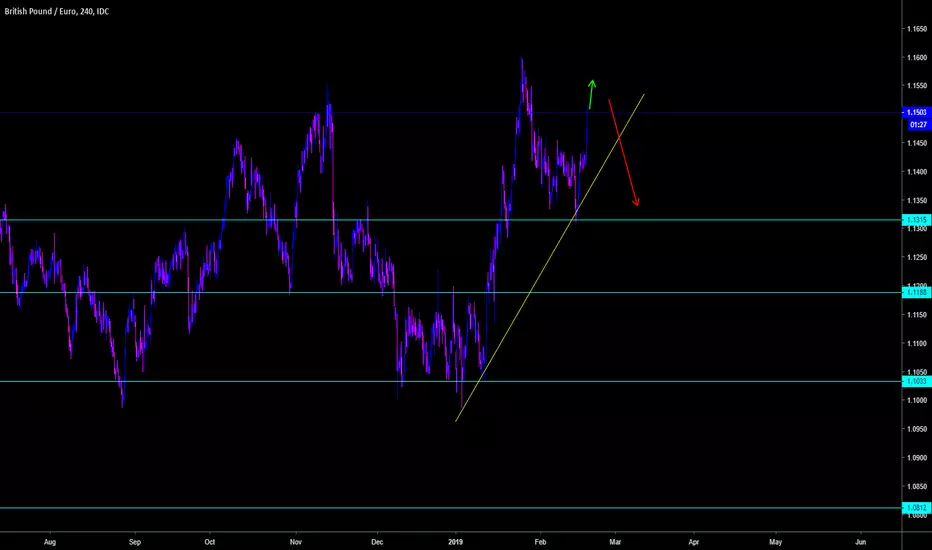Click the Jun label on time axis
The height and width of the screenshot is (550, 932).
(x=860, y=542)
